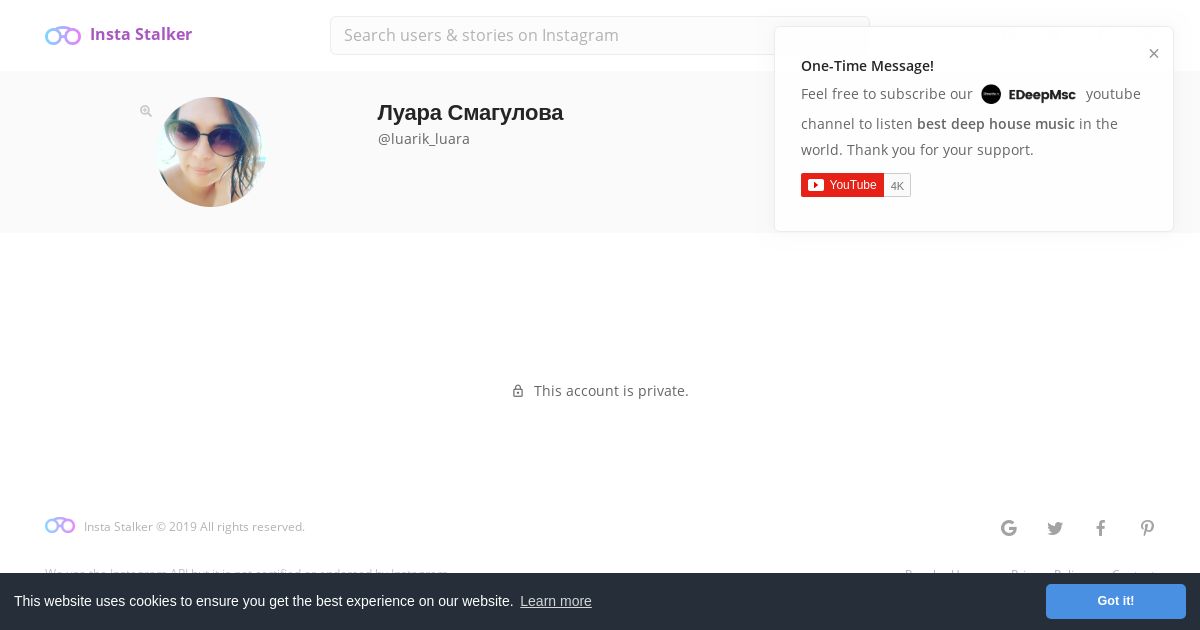Viewport: 1200px width, 630px height.
Task: Open the cookie 'Learn more' link
Action: (556, 601)
